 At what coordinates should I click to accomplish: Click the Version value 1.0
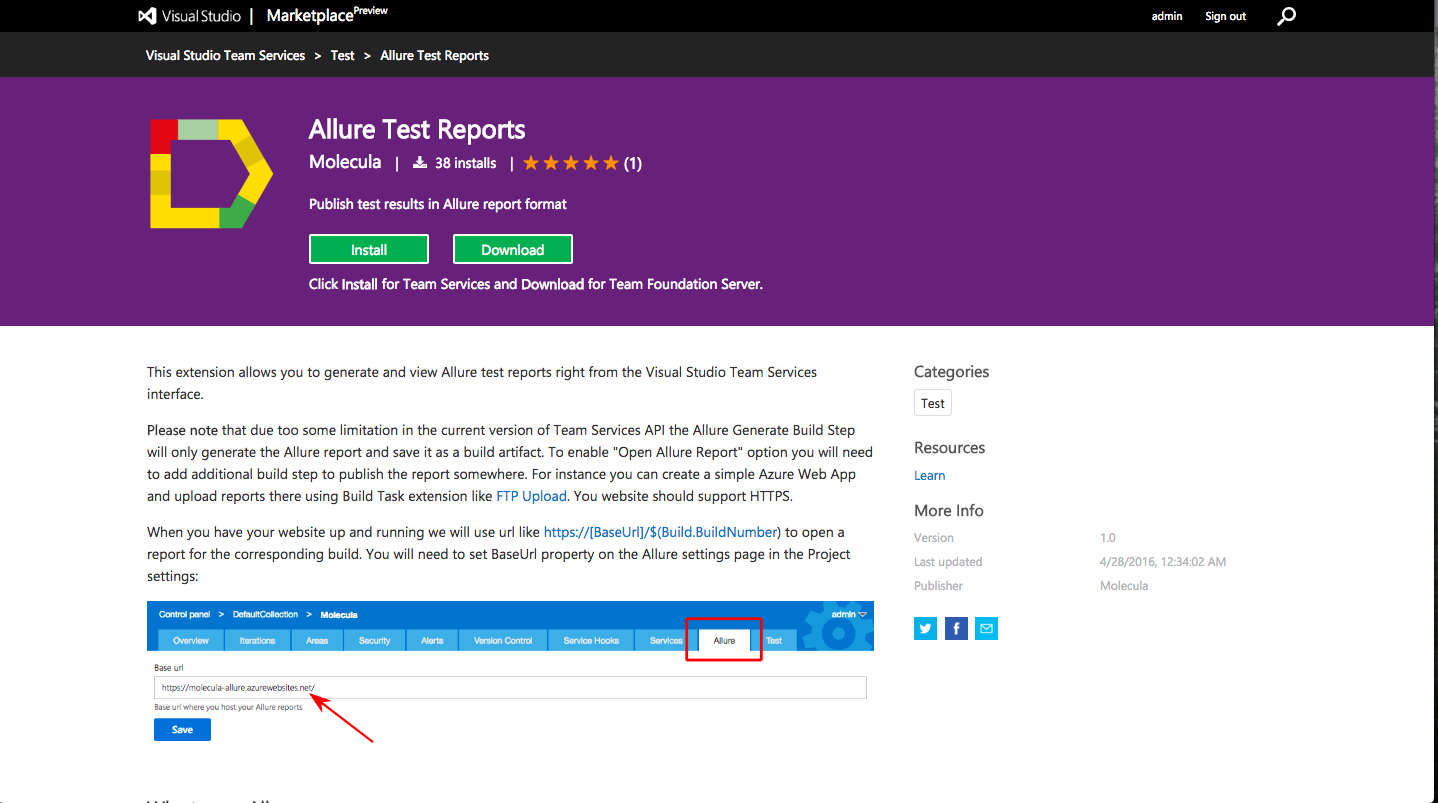(x=1107, y=538)
